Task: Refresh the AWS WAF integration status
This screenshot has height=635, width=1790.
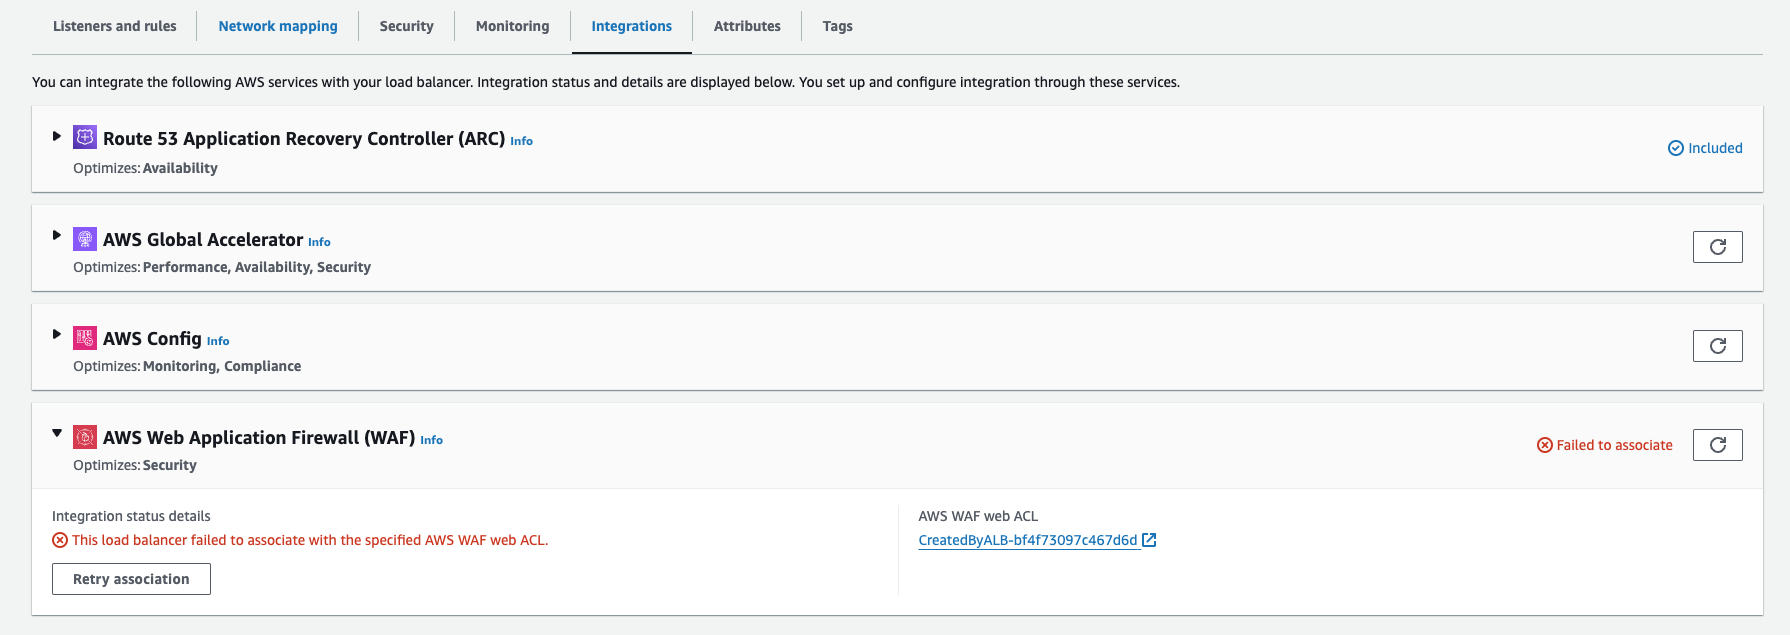Action: (x=1717, y=445)
